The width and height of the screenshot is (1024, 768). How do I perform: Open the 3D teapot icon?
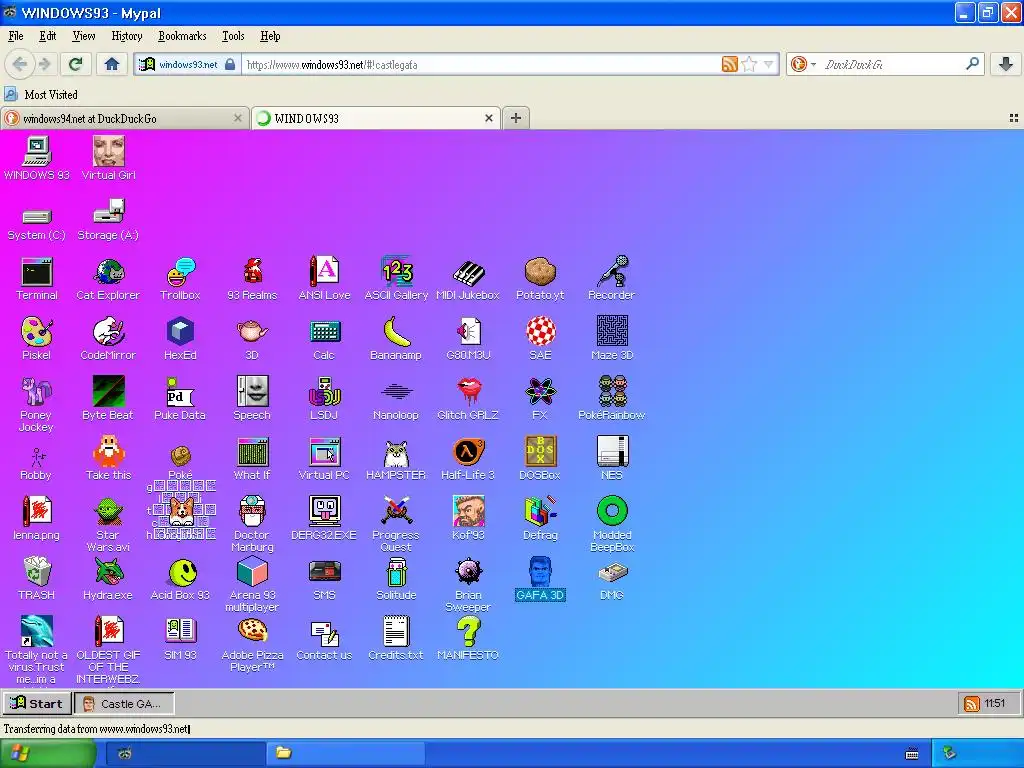click(252, 339)
